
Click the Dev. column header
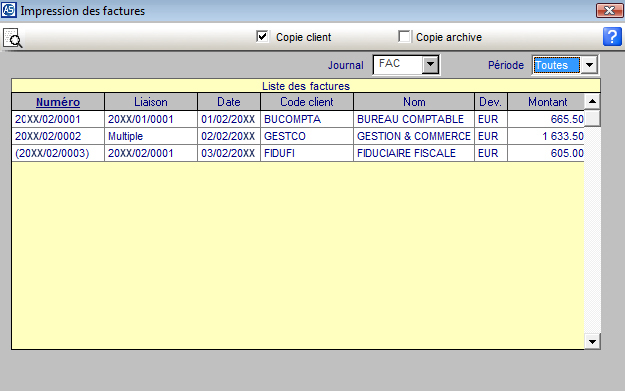click(491, 102)
